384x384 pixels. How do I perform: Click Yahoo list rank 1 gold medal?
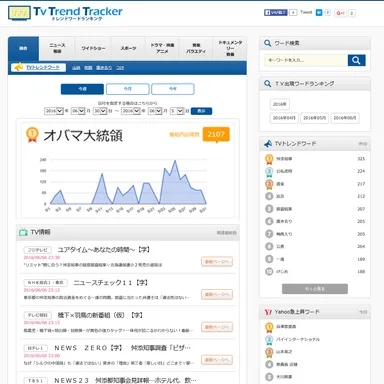(269, 327)
